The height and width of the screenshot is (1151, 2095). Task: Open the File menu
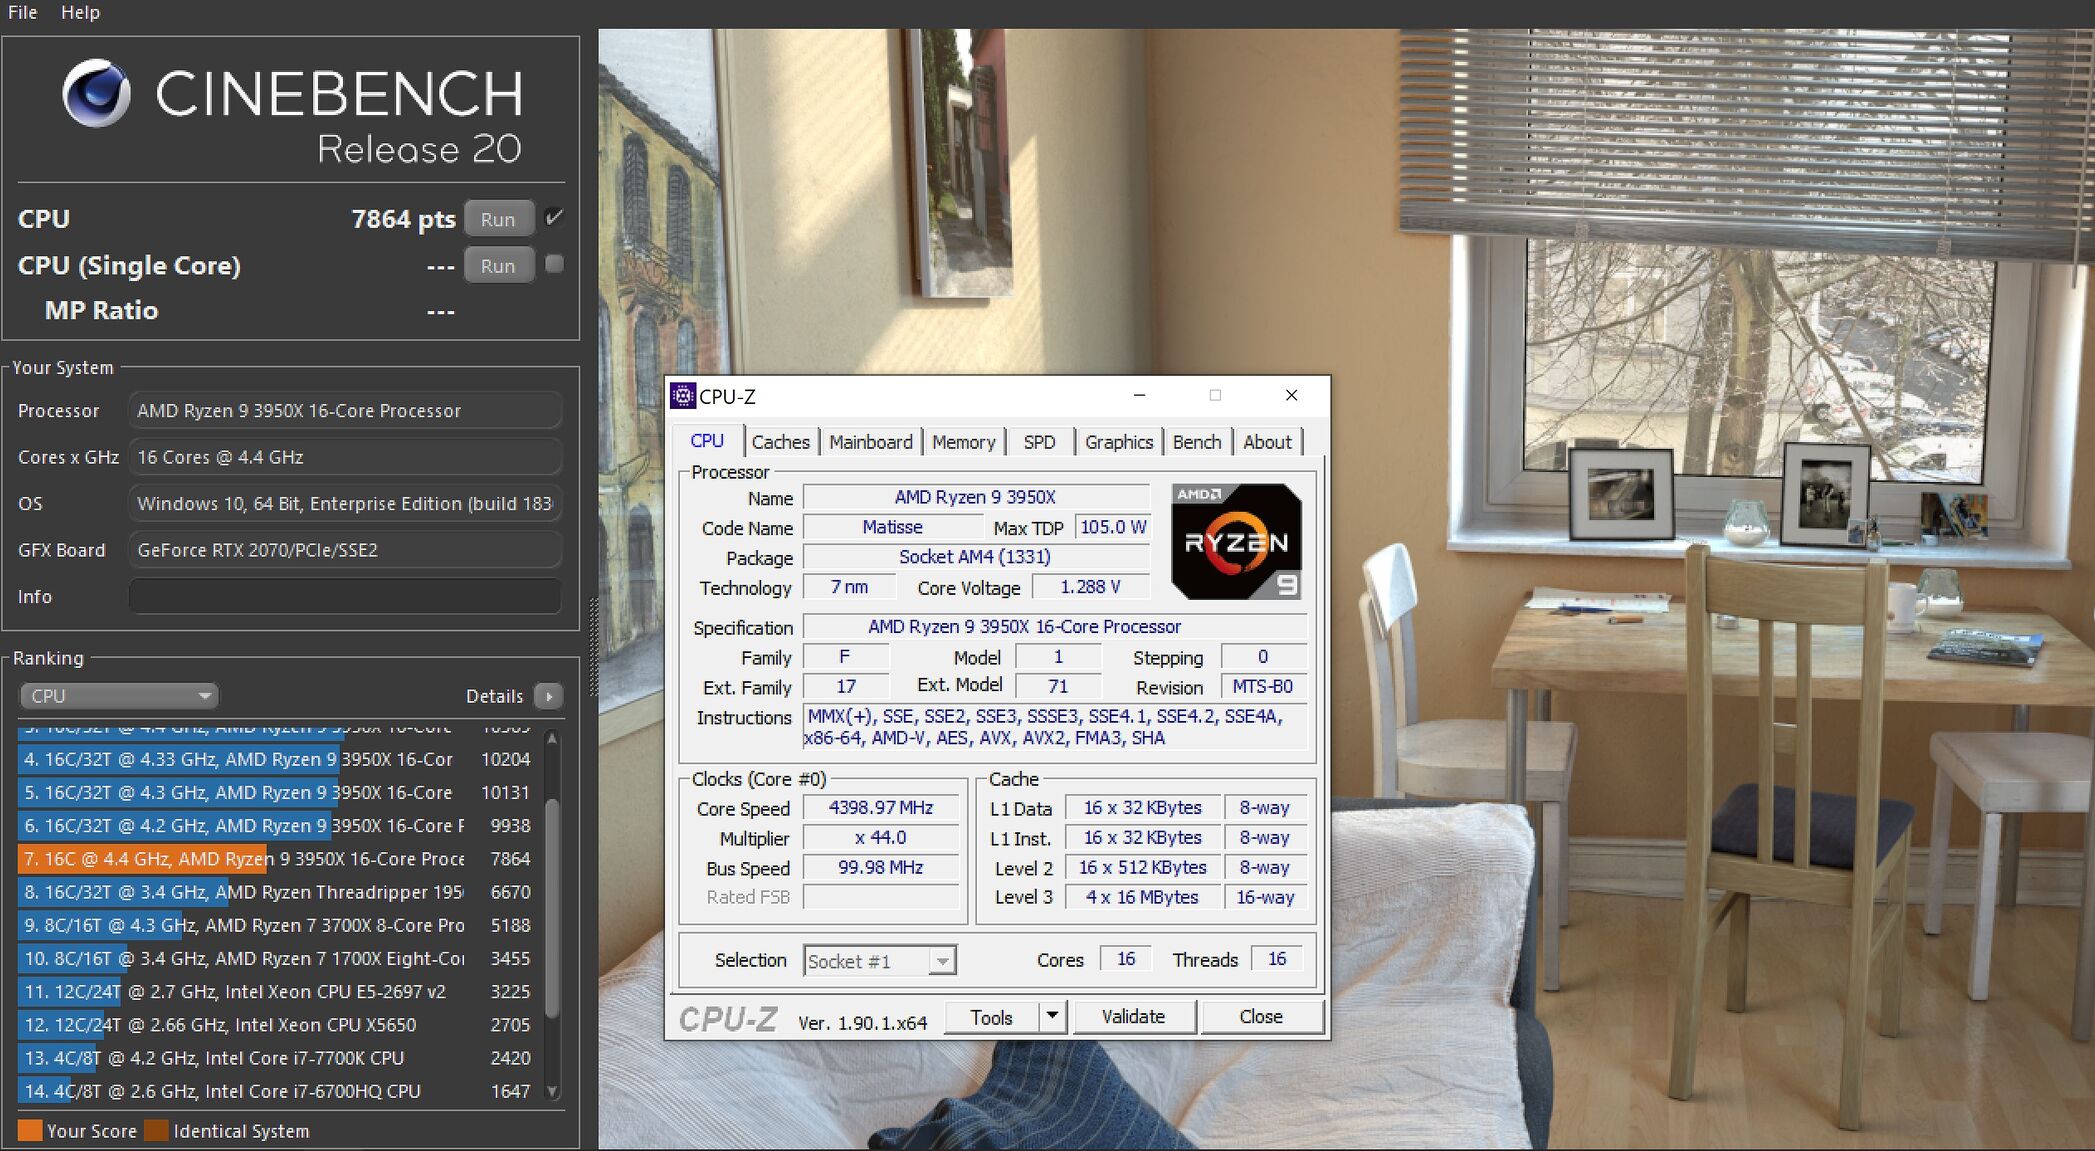[22, 12]
